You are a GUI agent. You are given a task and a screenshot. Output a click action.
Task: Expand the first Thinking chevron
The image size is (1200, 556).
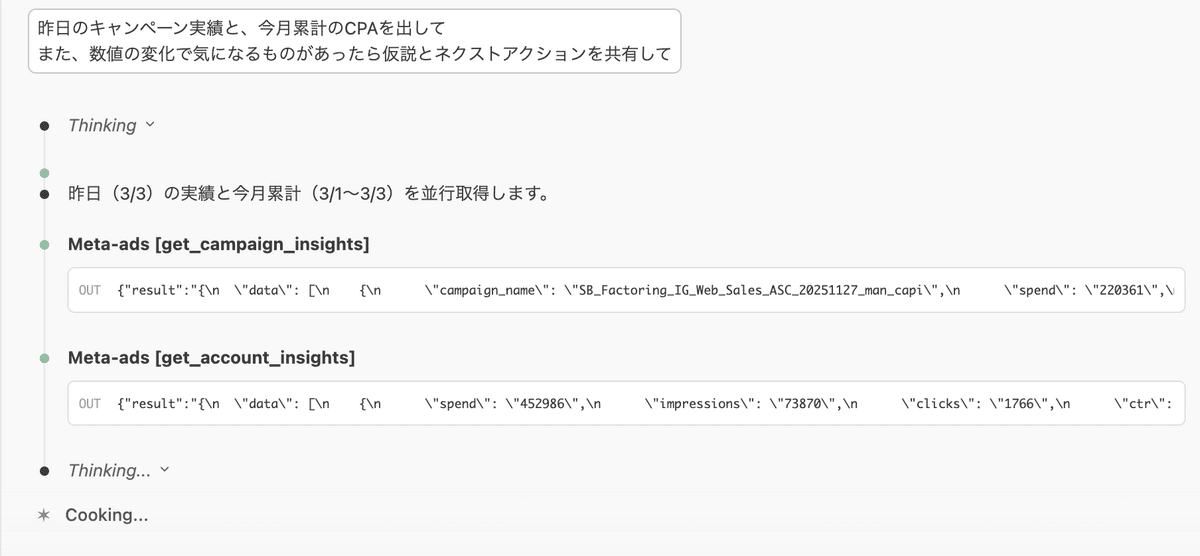pos(150,125)
